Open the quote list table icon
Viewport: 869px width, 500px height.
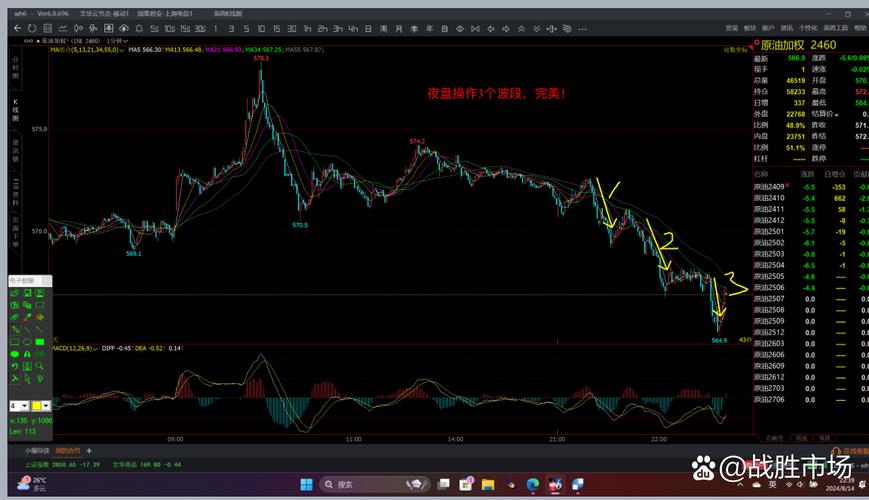48,28
